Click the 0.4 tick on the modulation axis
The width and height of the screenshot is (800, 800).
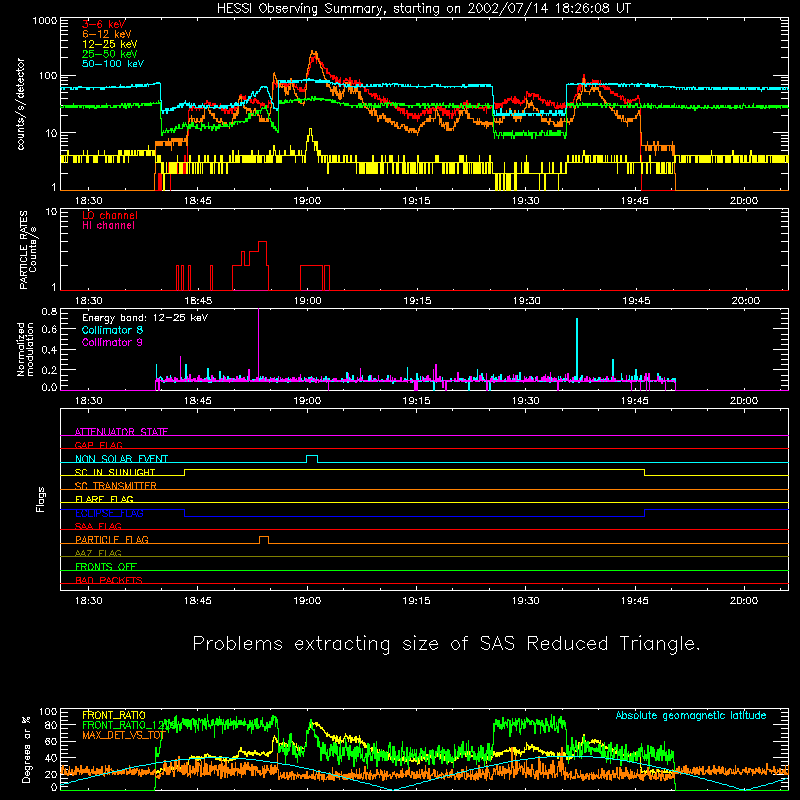tap(49, 350)
